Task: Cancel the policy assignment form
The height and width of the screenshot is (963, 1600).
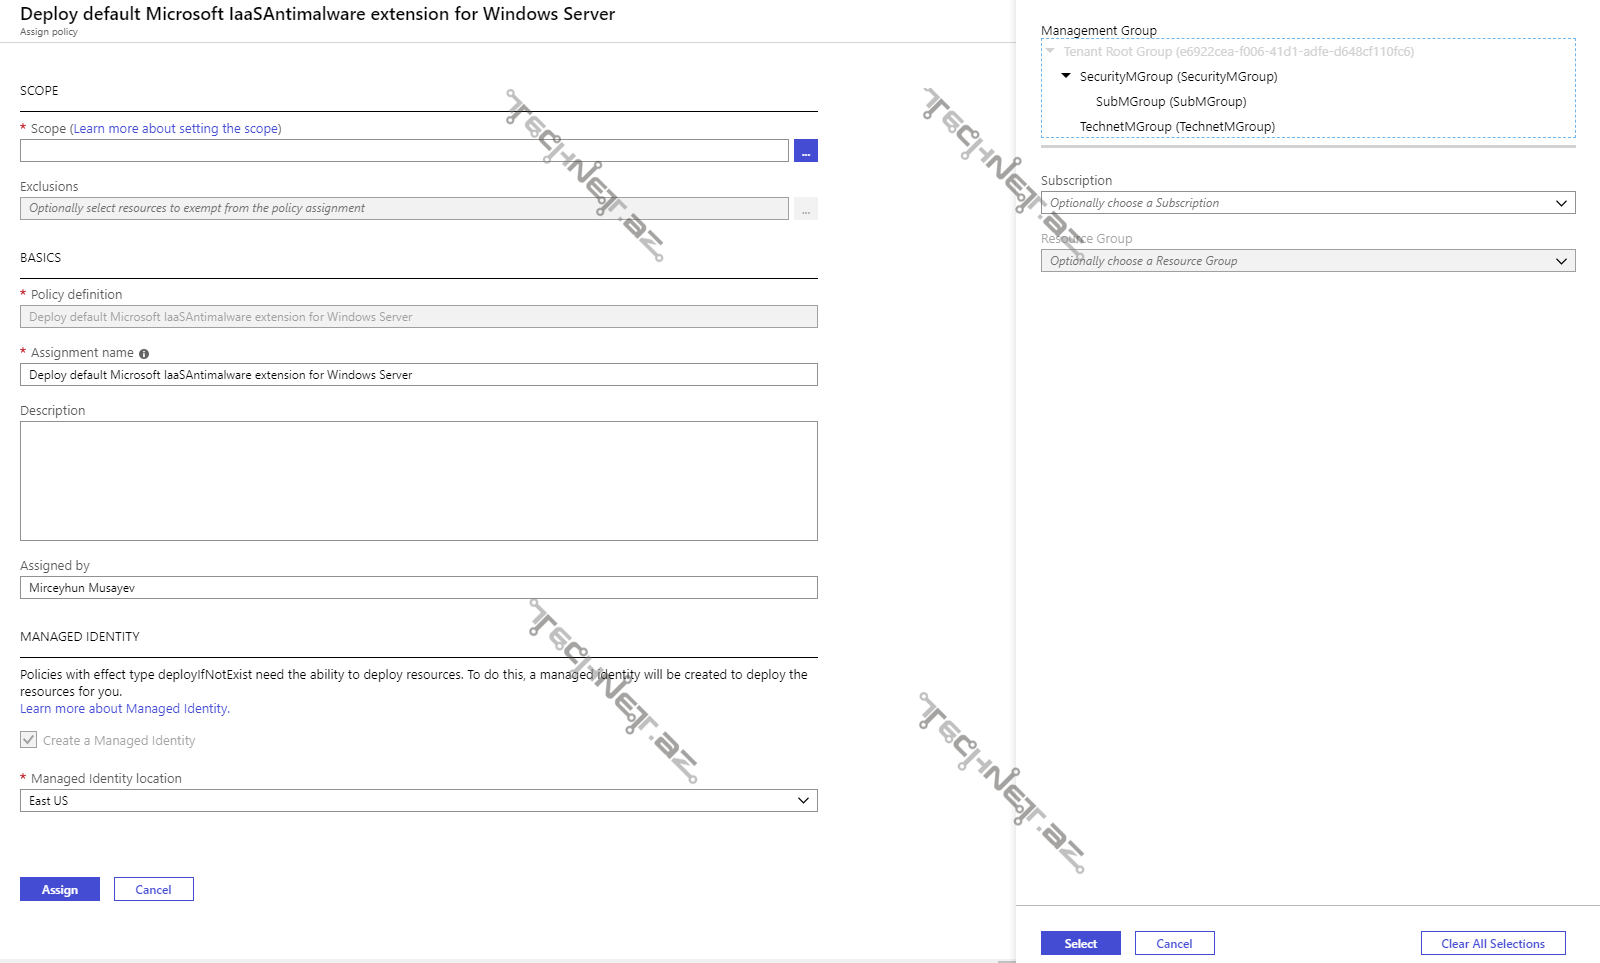Action: click(x=153, y=890)
